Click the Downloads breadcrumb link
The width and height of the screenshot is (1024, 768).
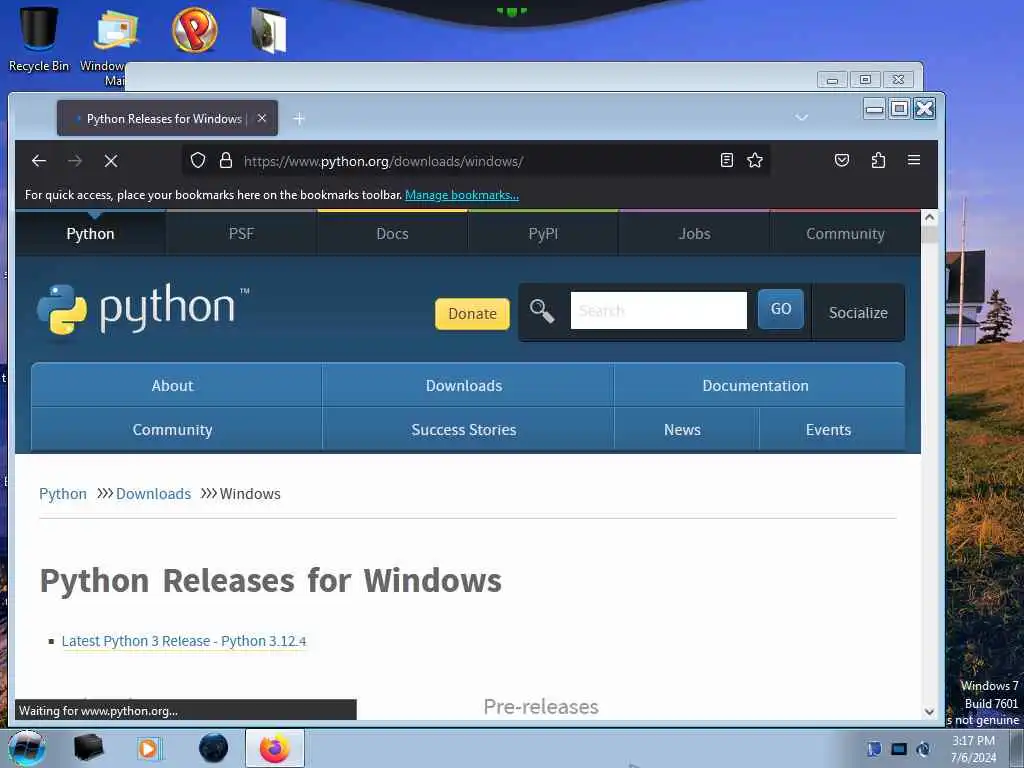[x=153, y=494]
